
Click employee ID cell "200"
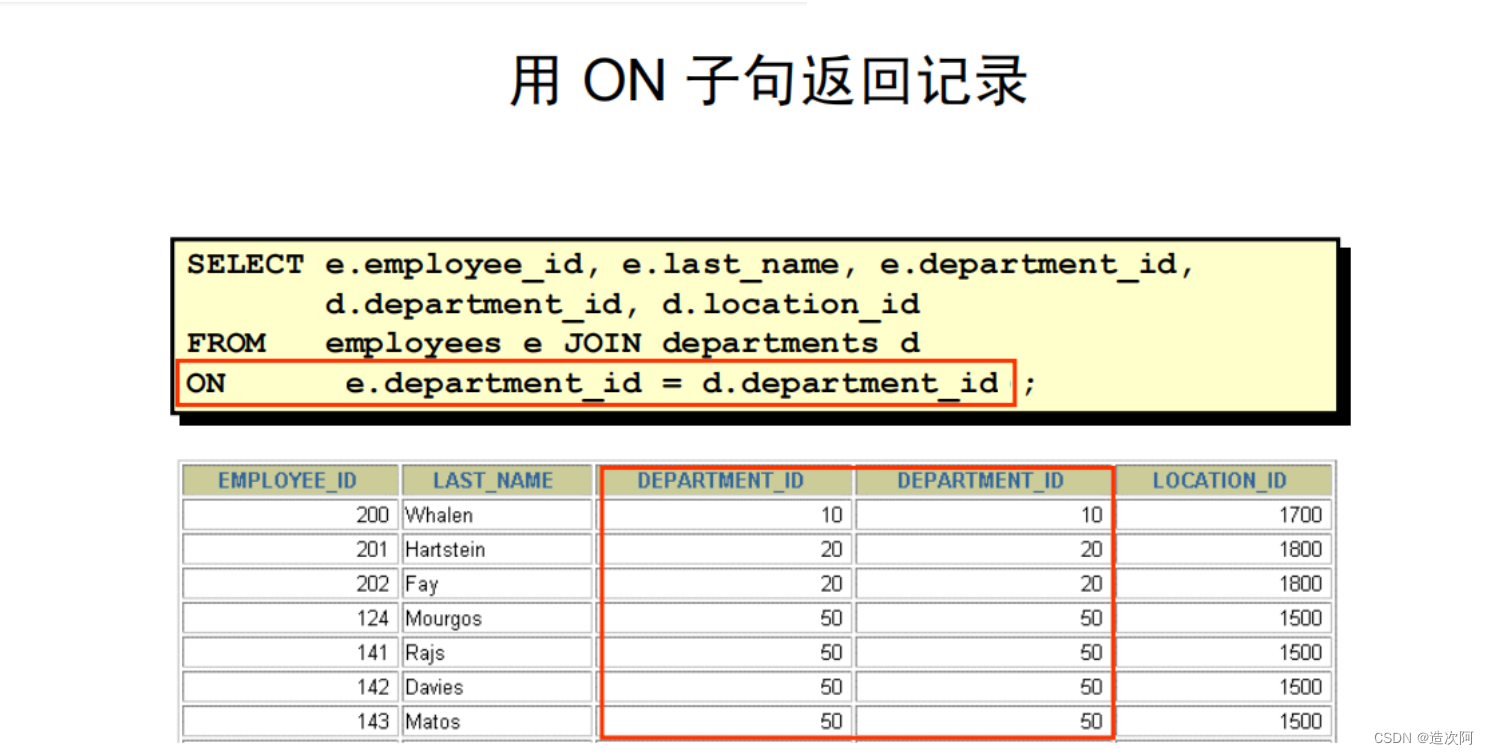[288, 515]
